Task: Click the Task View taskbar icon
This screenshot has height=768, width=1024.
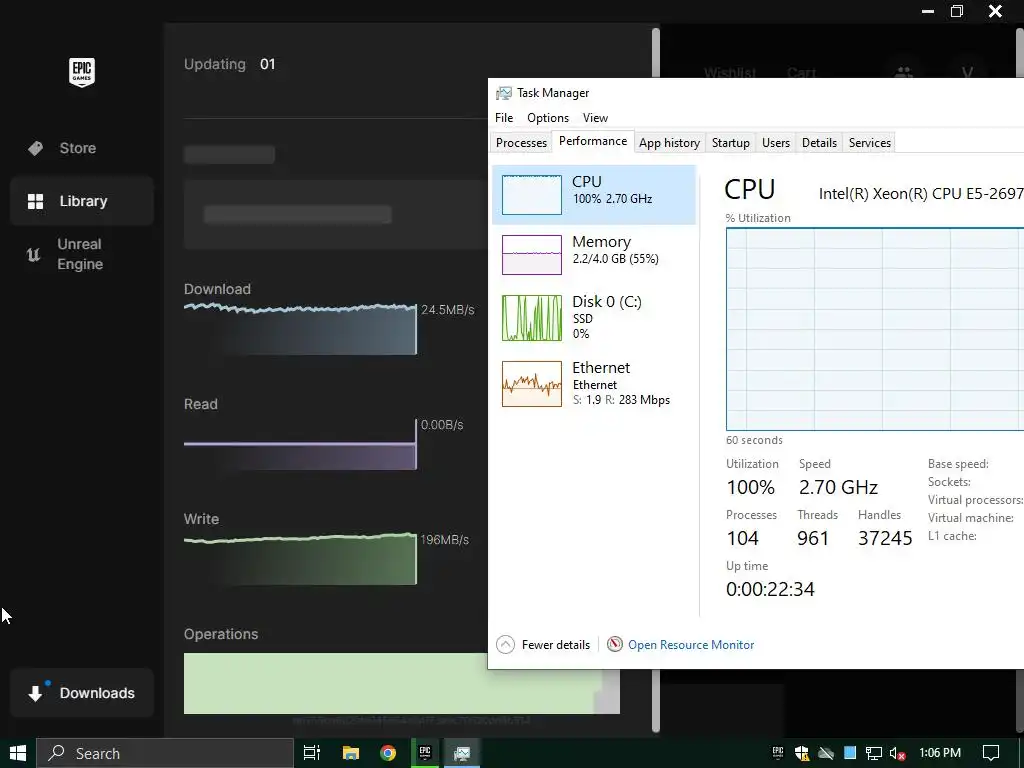Action: pyautogui.click(x=312, y=753)
